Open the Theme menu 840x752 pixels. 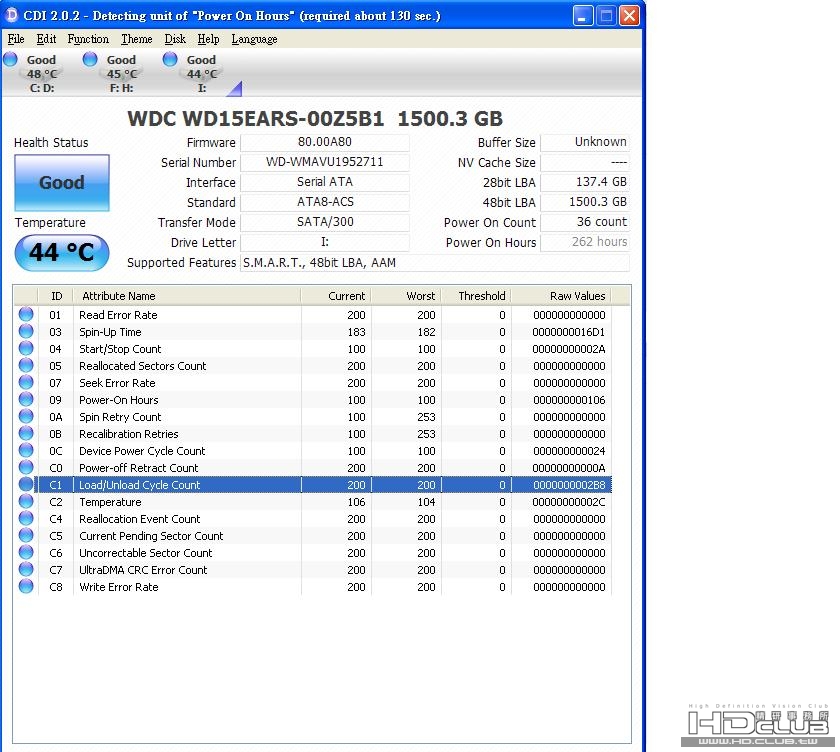137,39
